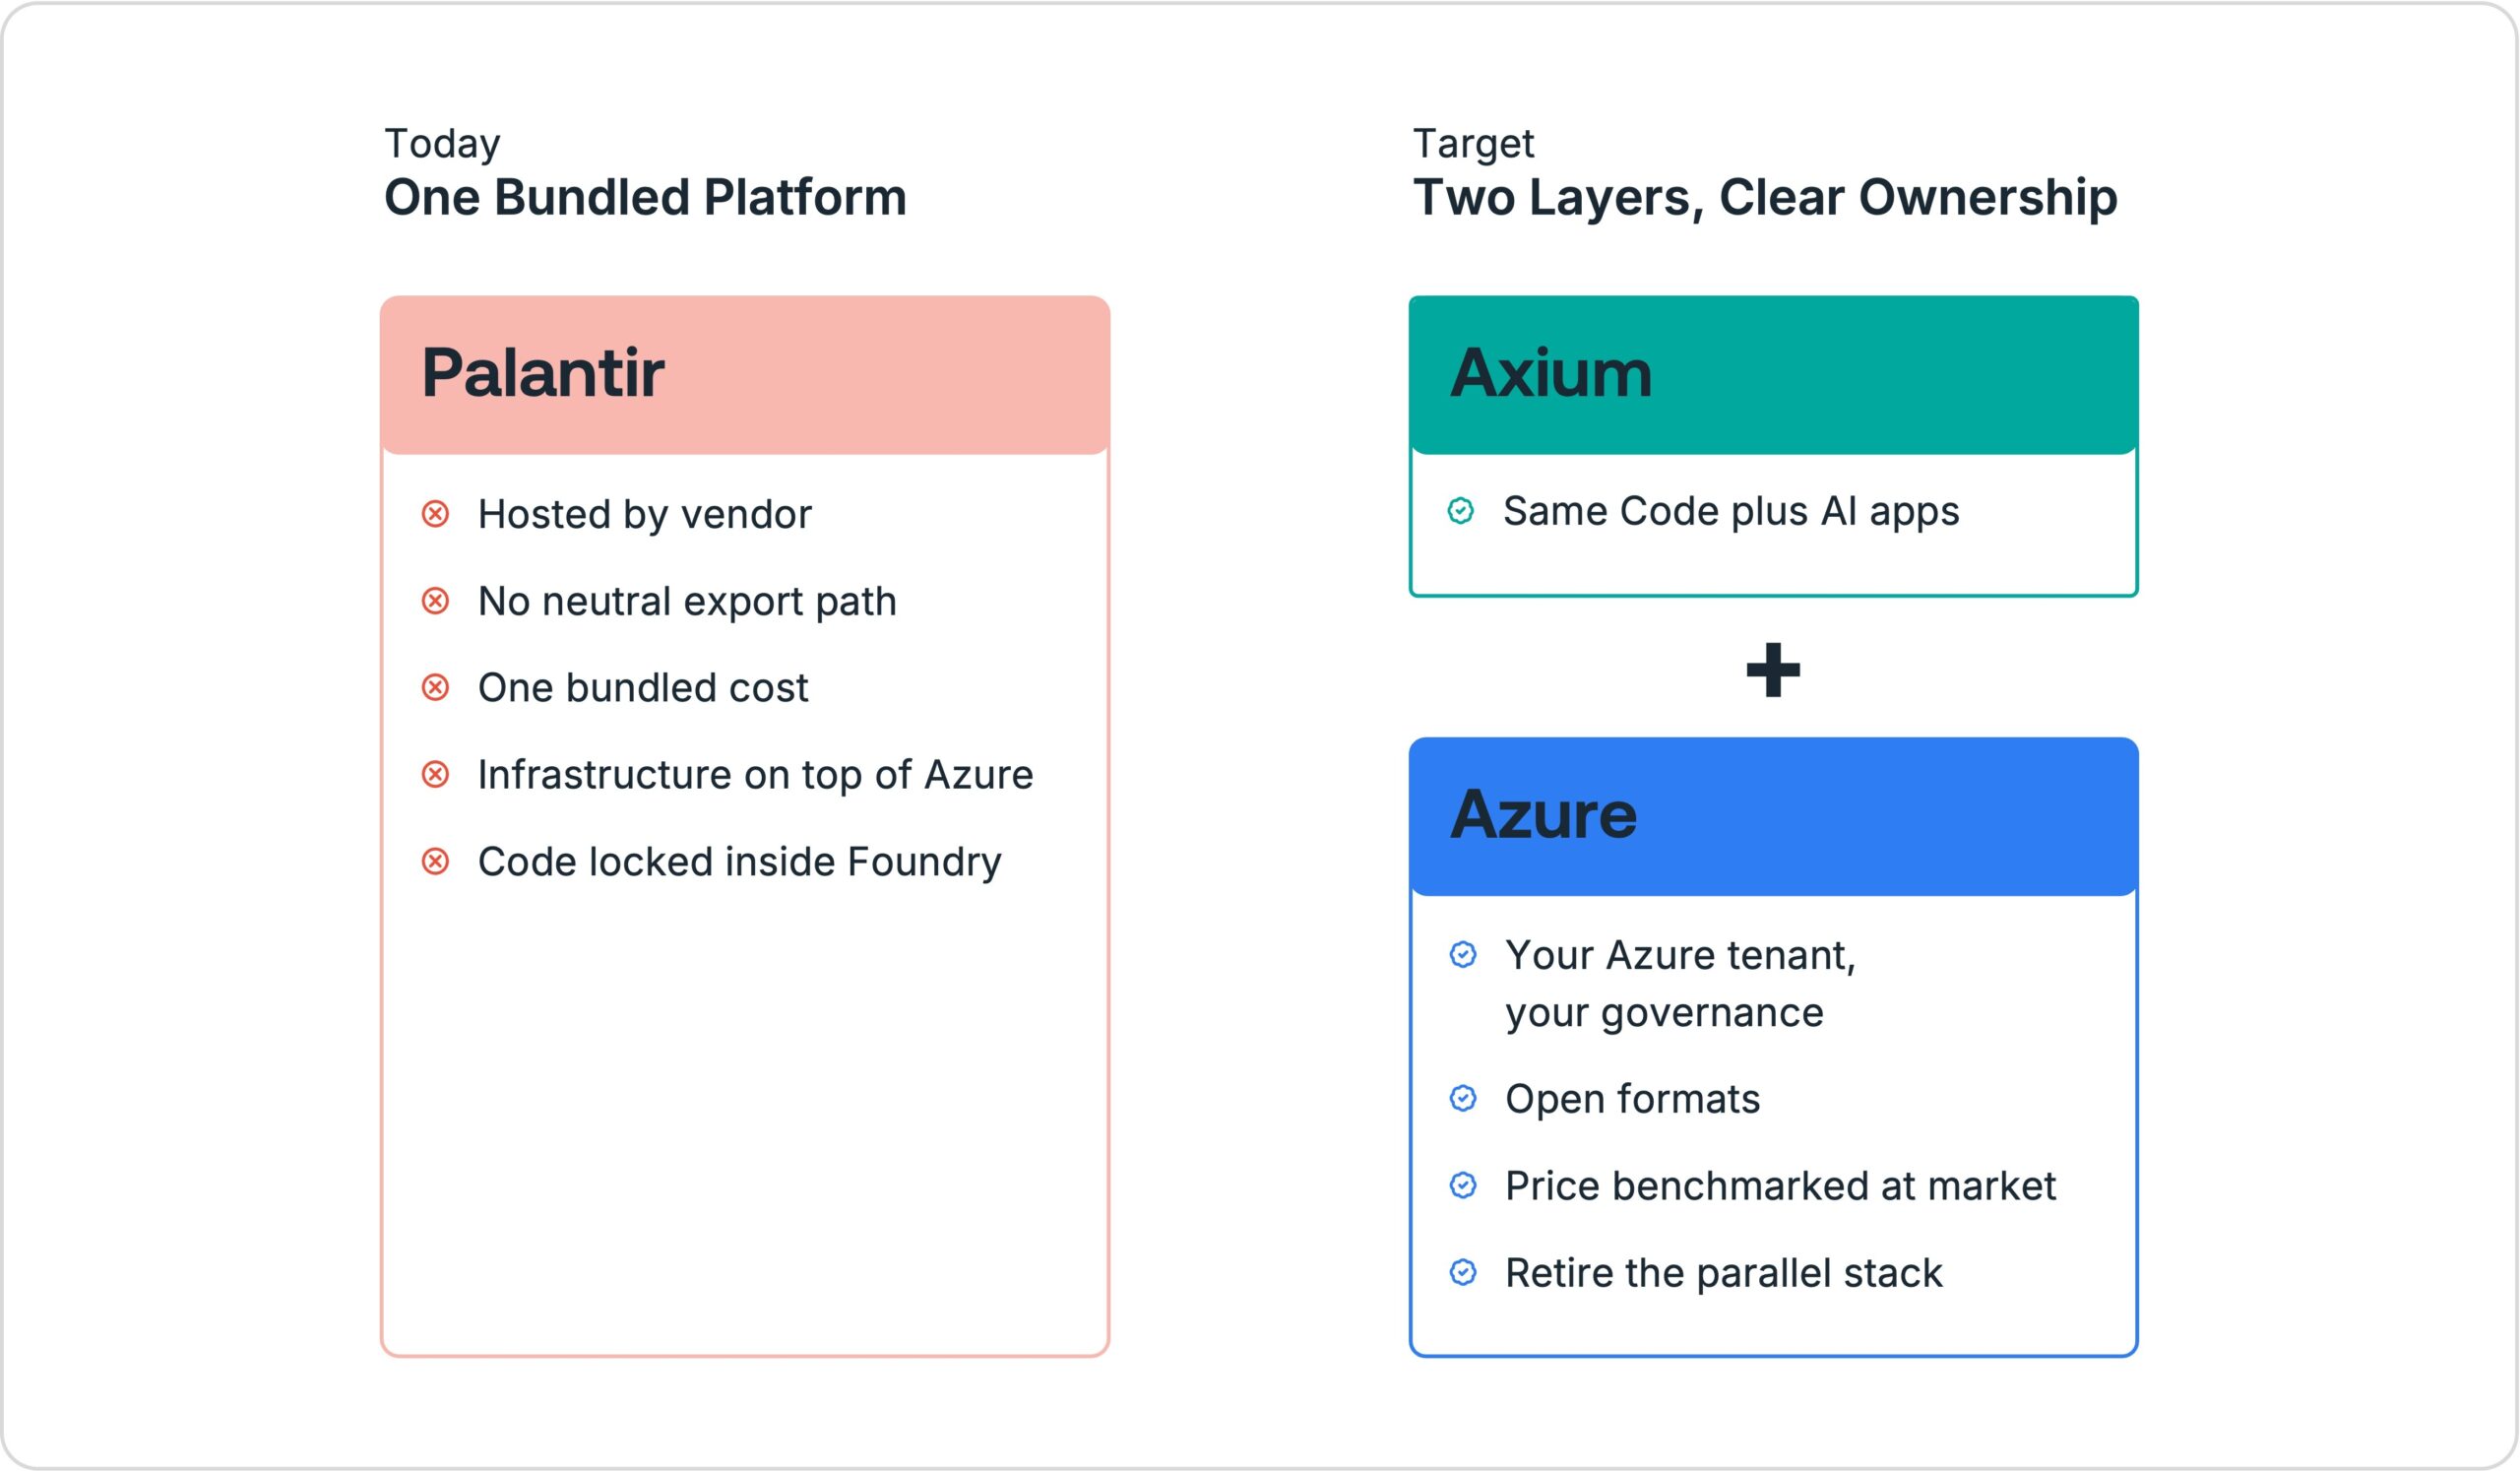
Task: Select the Axium card header
Action: [1774, 375]
